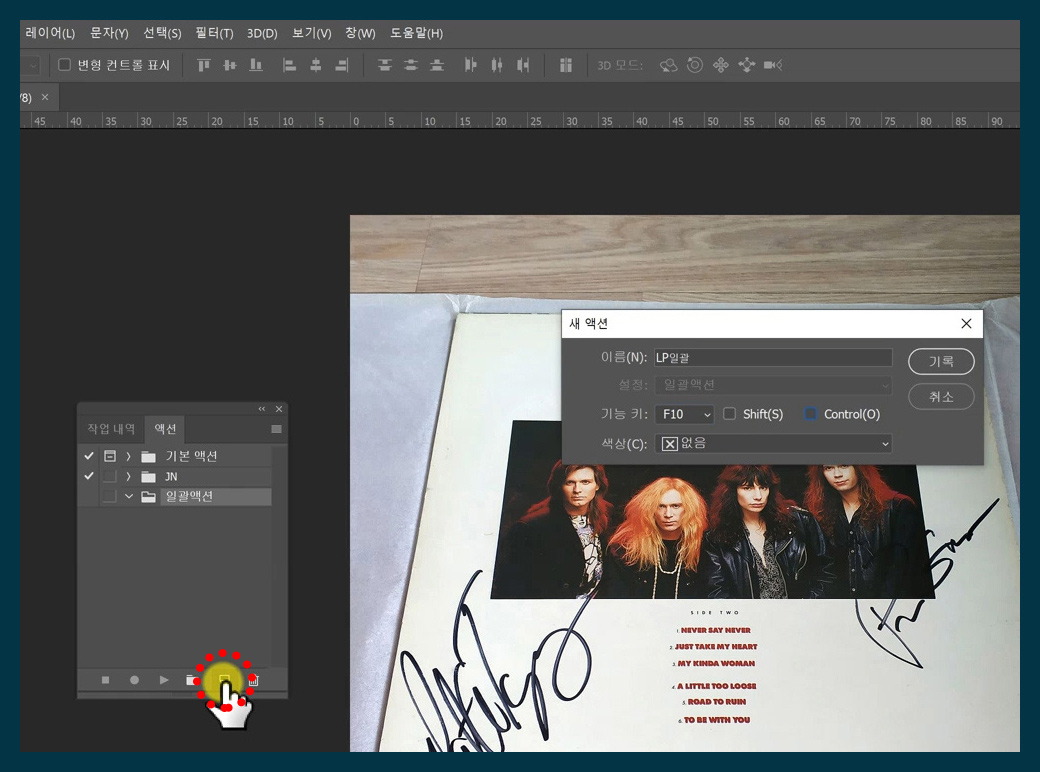Image resolution: width=1040 pixels, height=772 pixels.
Task: Open 필터(T) menu
Action: click(214, 33)
